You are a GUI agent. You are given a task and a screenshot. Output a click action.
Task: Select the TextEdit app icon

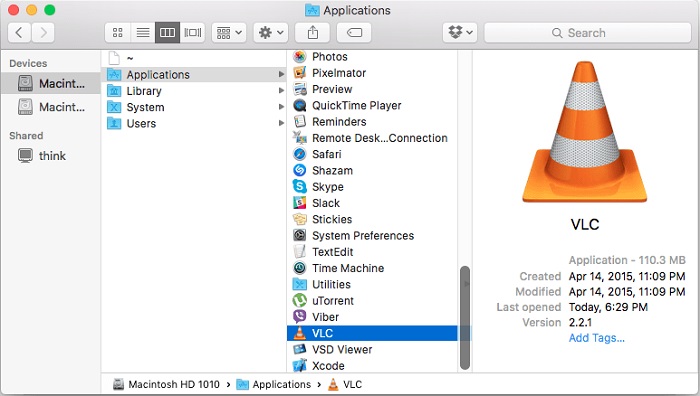pos(300,252)
